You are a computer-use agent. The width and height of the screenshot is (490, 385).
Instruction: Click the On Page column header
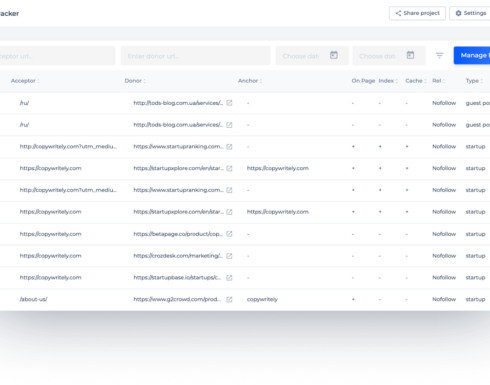pos(363,81)
